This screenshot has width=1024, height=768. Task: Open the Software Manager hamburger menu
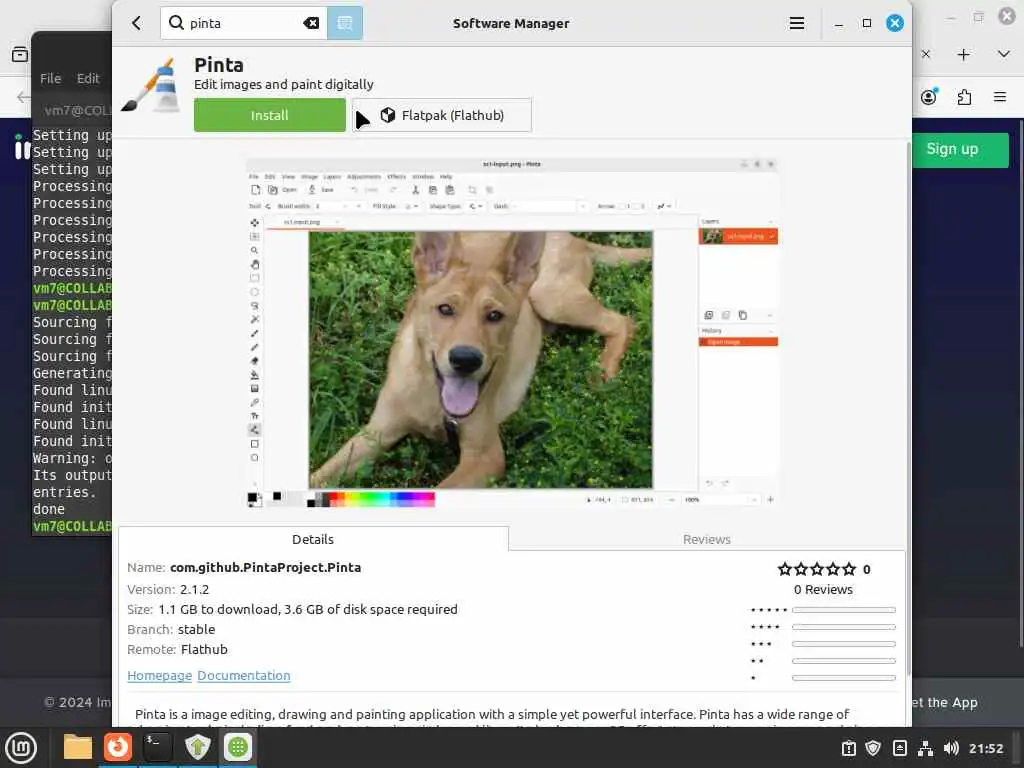tap(797, 24)
